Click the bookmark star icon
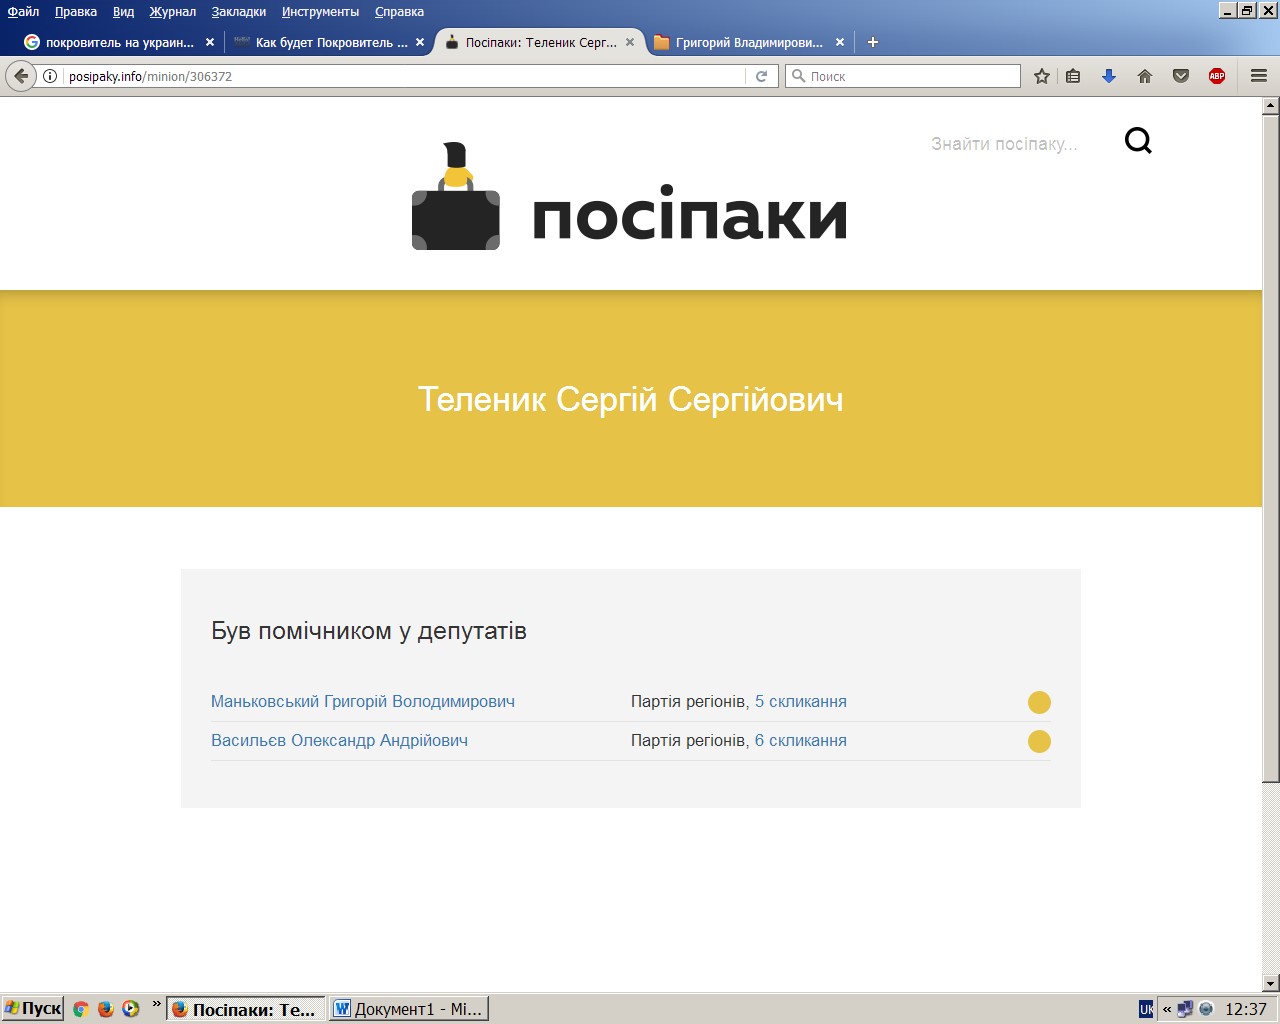 1042,76
